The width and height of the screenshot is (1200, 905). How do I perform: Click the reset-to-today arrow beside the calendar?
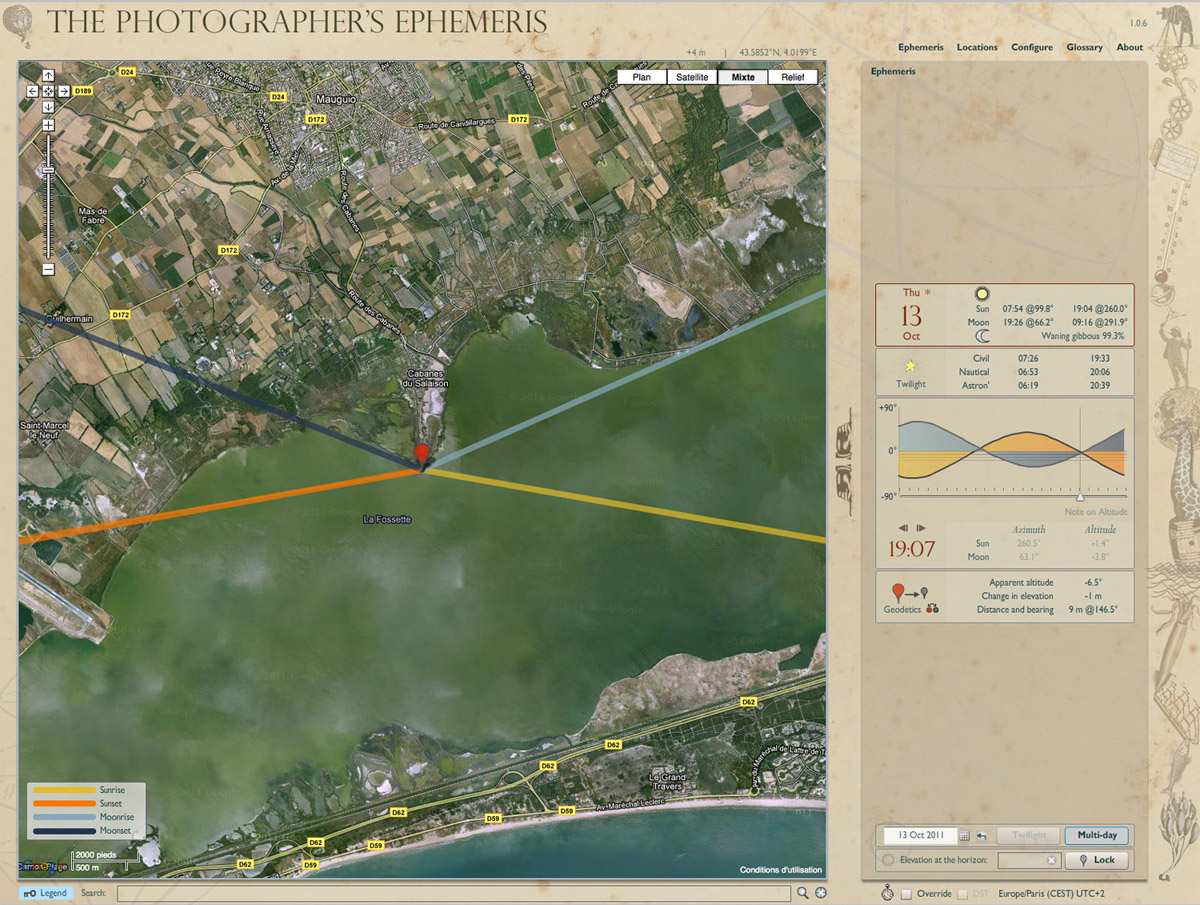[x=982, y=835]
